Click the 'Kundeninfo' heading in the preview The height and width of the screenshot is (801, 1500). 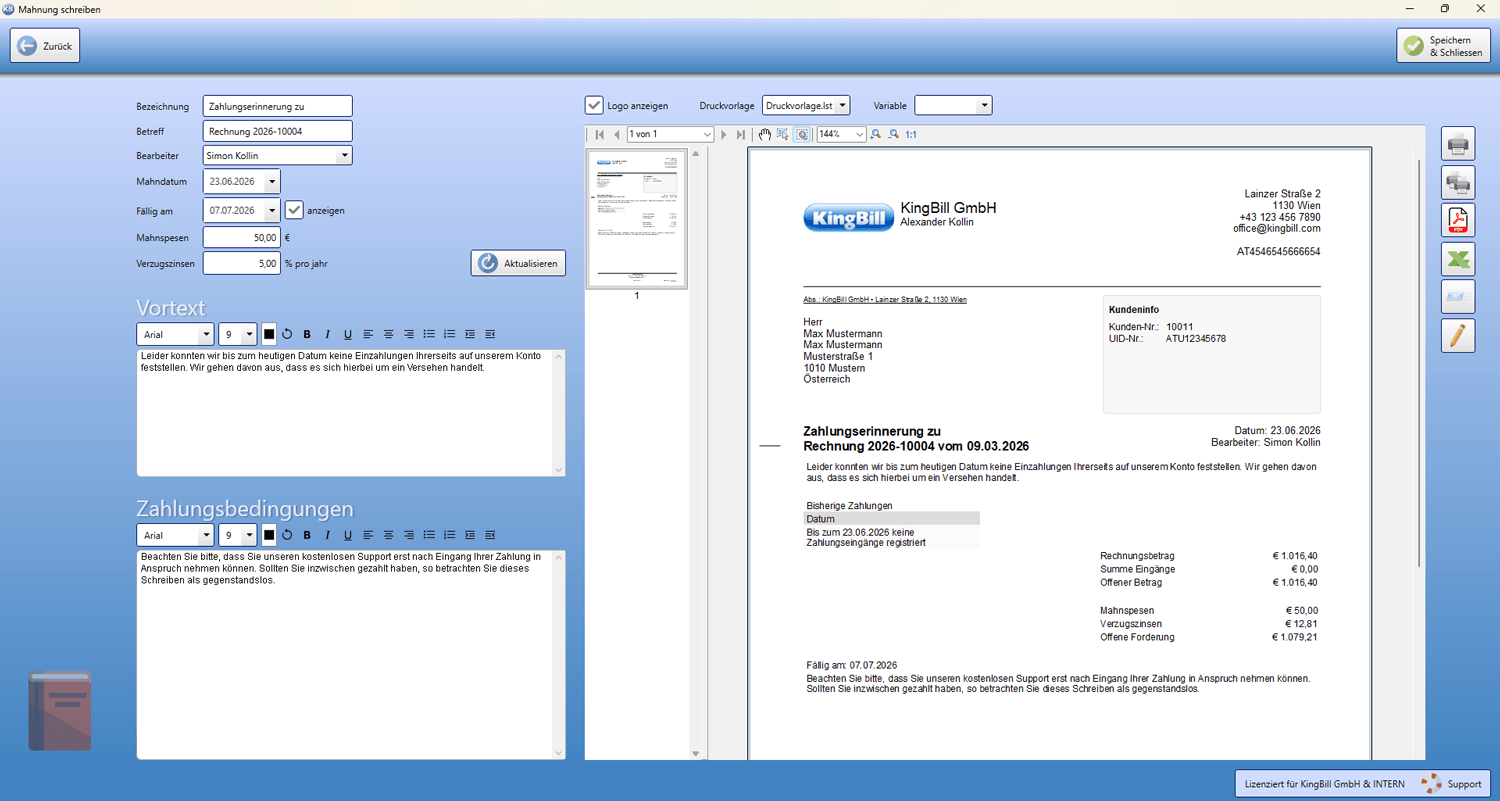point(1134,310)
